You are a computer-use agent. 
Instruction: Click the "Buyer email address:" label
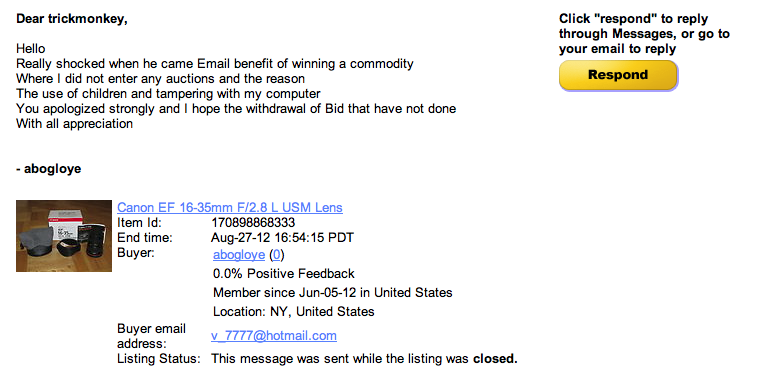(x=151, y=336)
